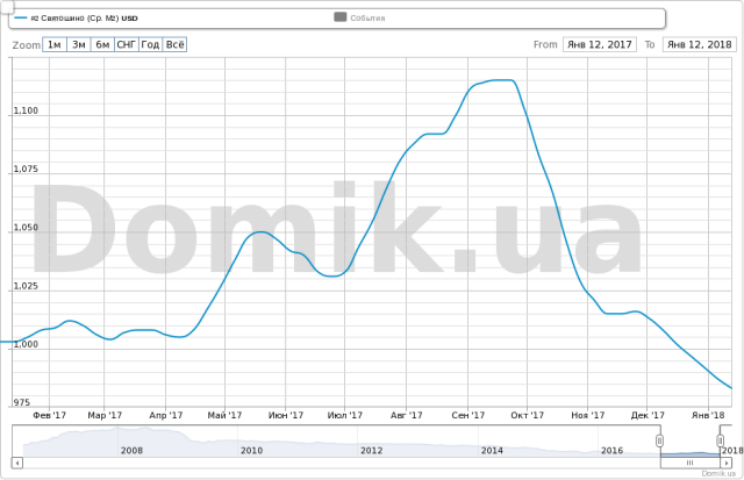Select the Год zoom range
This screenshot has height=480, width=744.
coord(150,45)
